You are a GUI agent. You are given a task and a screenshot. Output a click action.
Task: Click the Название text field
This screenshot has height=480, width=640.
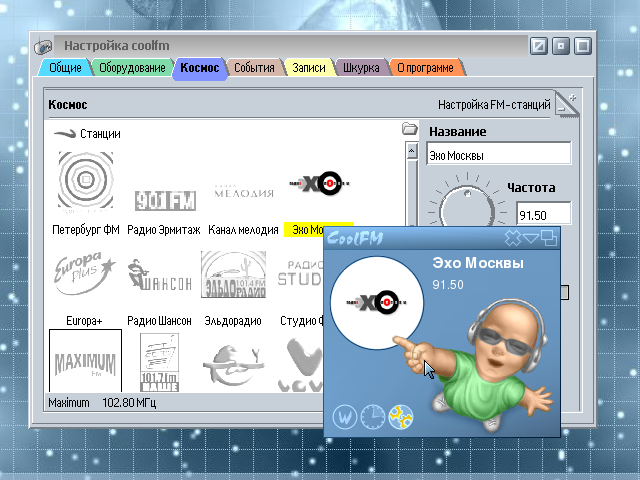(499, 154)
